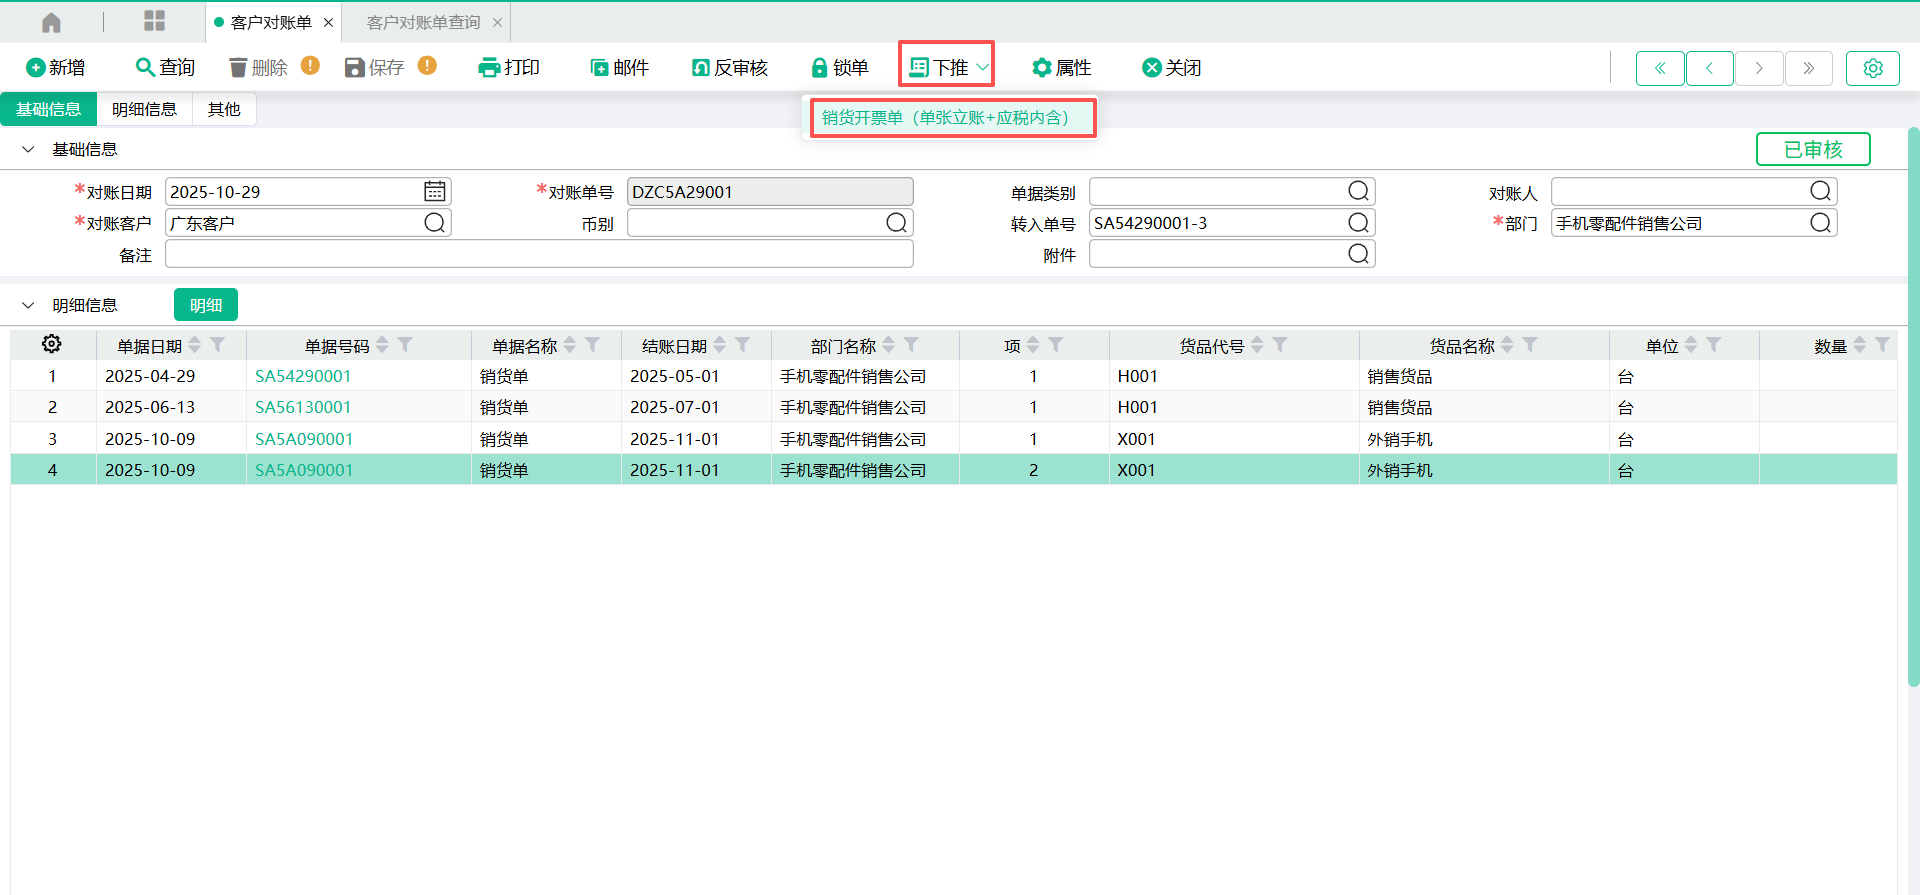Open the grid apps menu icon

[154, 22]
